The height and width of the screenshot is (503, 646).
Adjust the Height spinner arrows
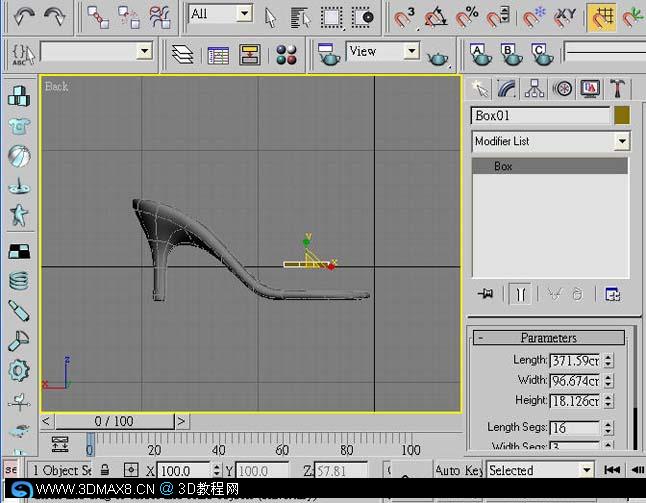point(608,401)
